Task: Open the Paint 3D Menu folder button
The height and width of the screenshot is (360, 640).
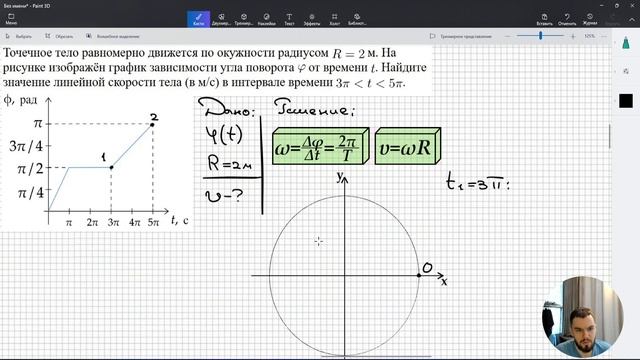Action: [11, 19]
